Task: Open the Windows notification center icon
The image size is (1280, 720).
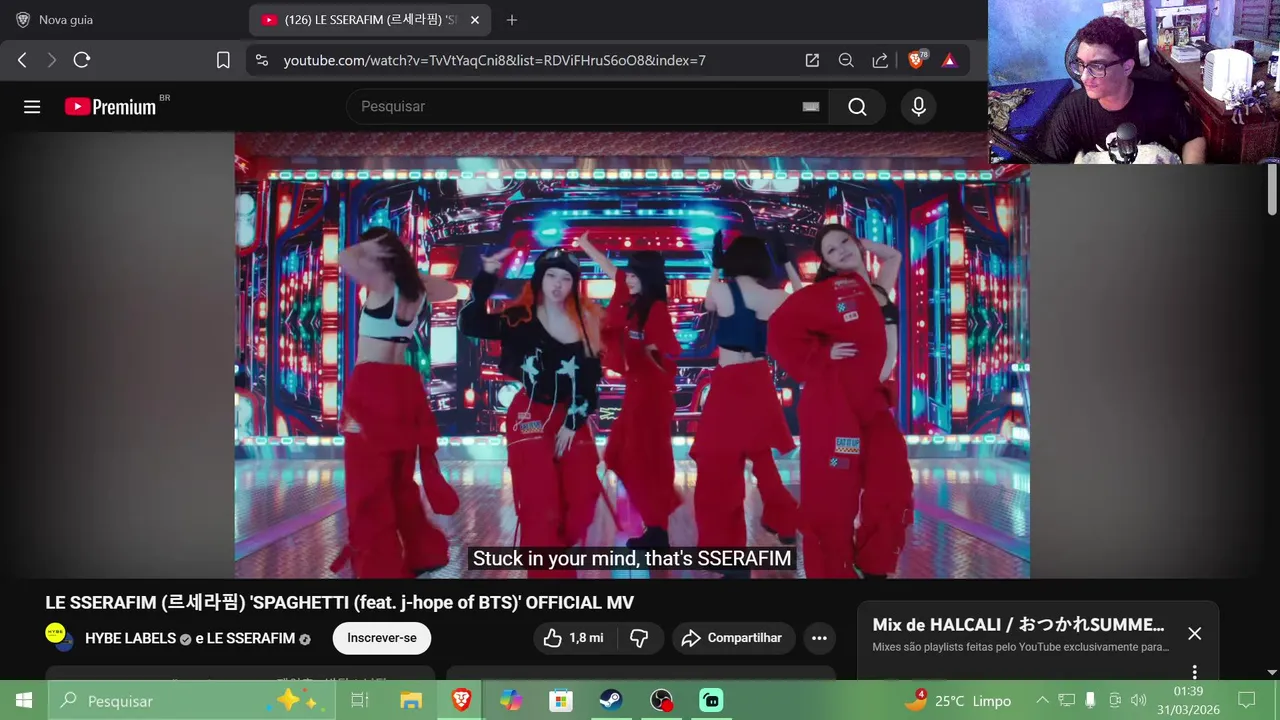Action: pos(1247,701)
